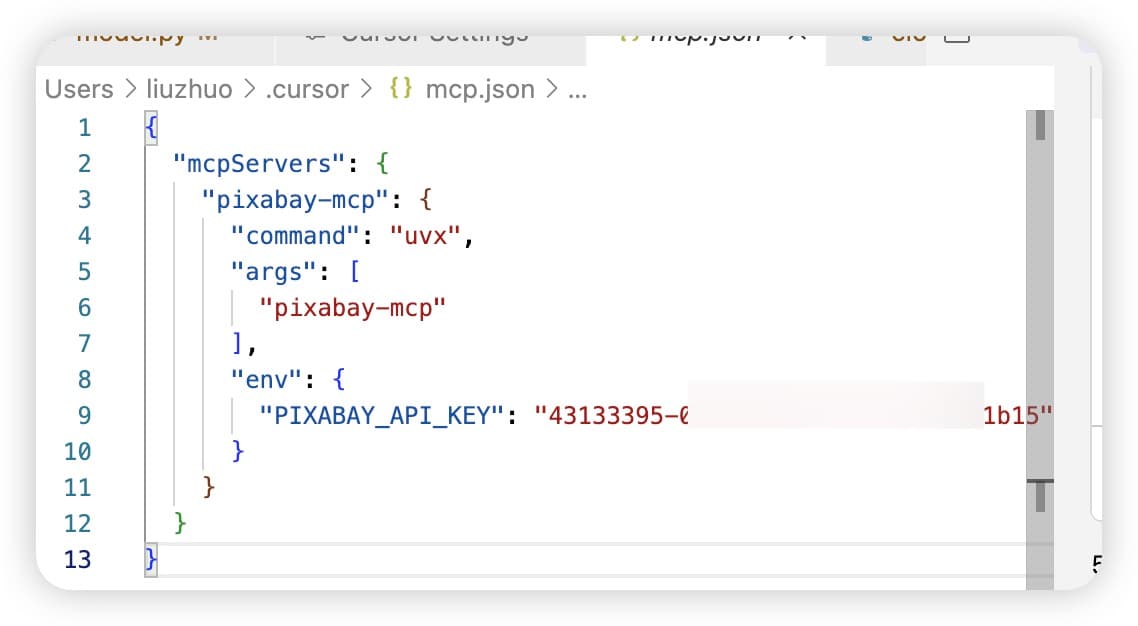This screenshot has height=626, width=1138.
Task: Click the "env" key text
Action: tap(266, 379)
